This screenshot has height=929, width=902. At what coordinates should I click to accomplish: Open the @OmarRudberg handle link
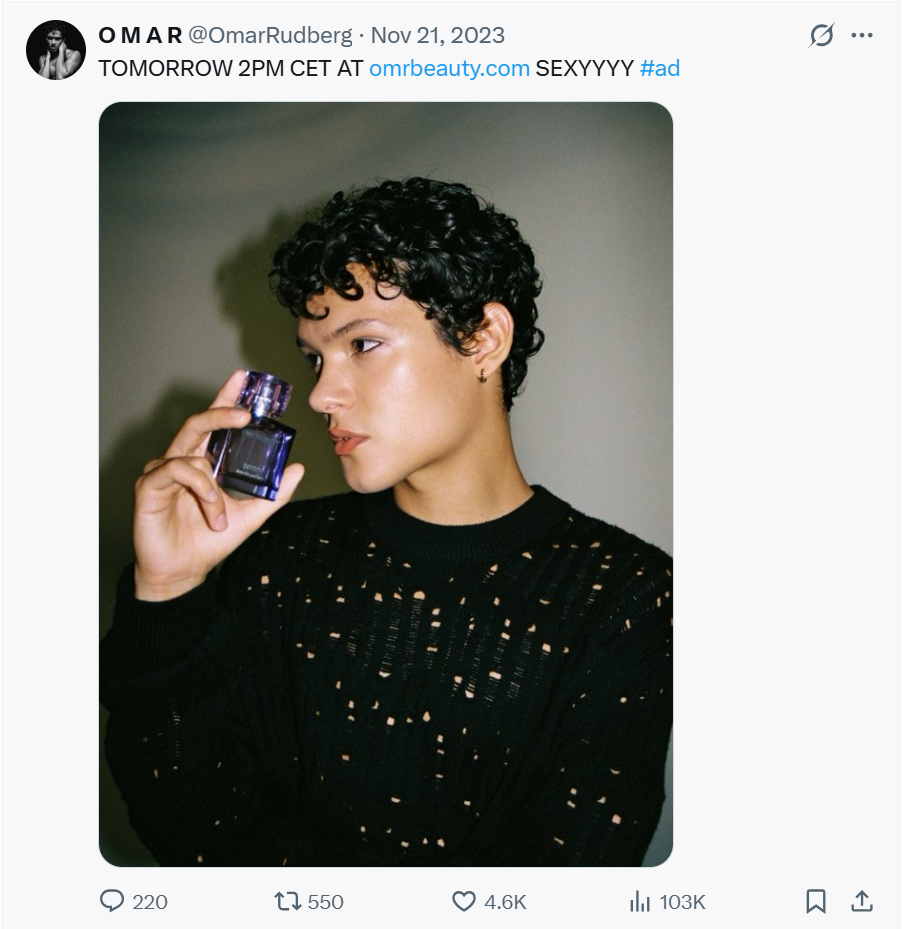pyautogui.click(x=270, y=36)
